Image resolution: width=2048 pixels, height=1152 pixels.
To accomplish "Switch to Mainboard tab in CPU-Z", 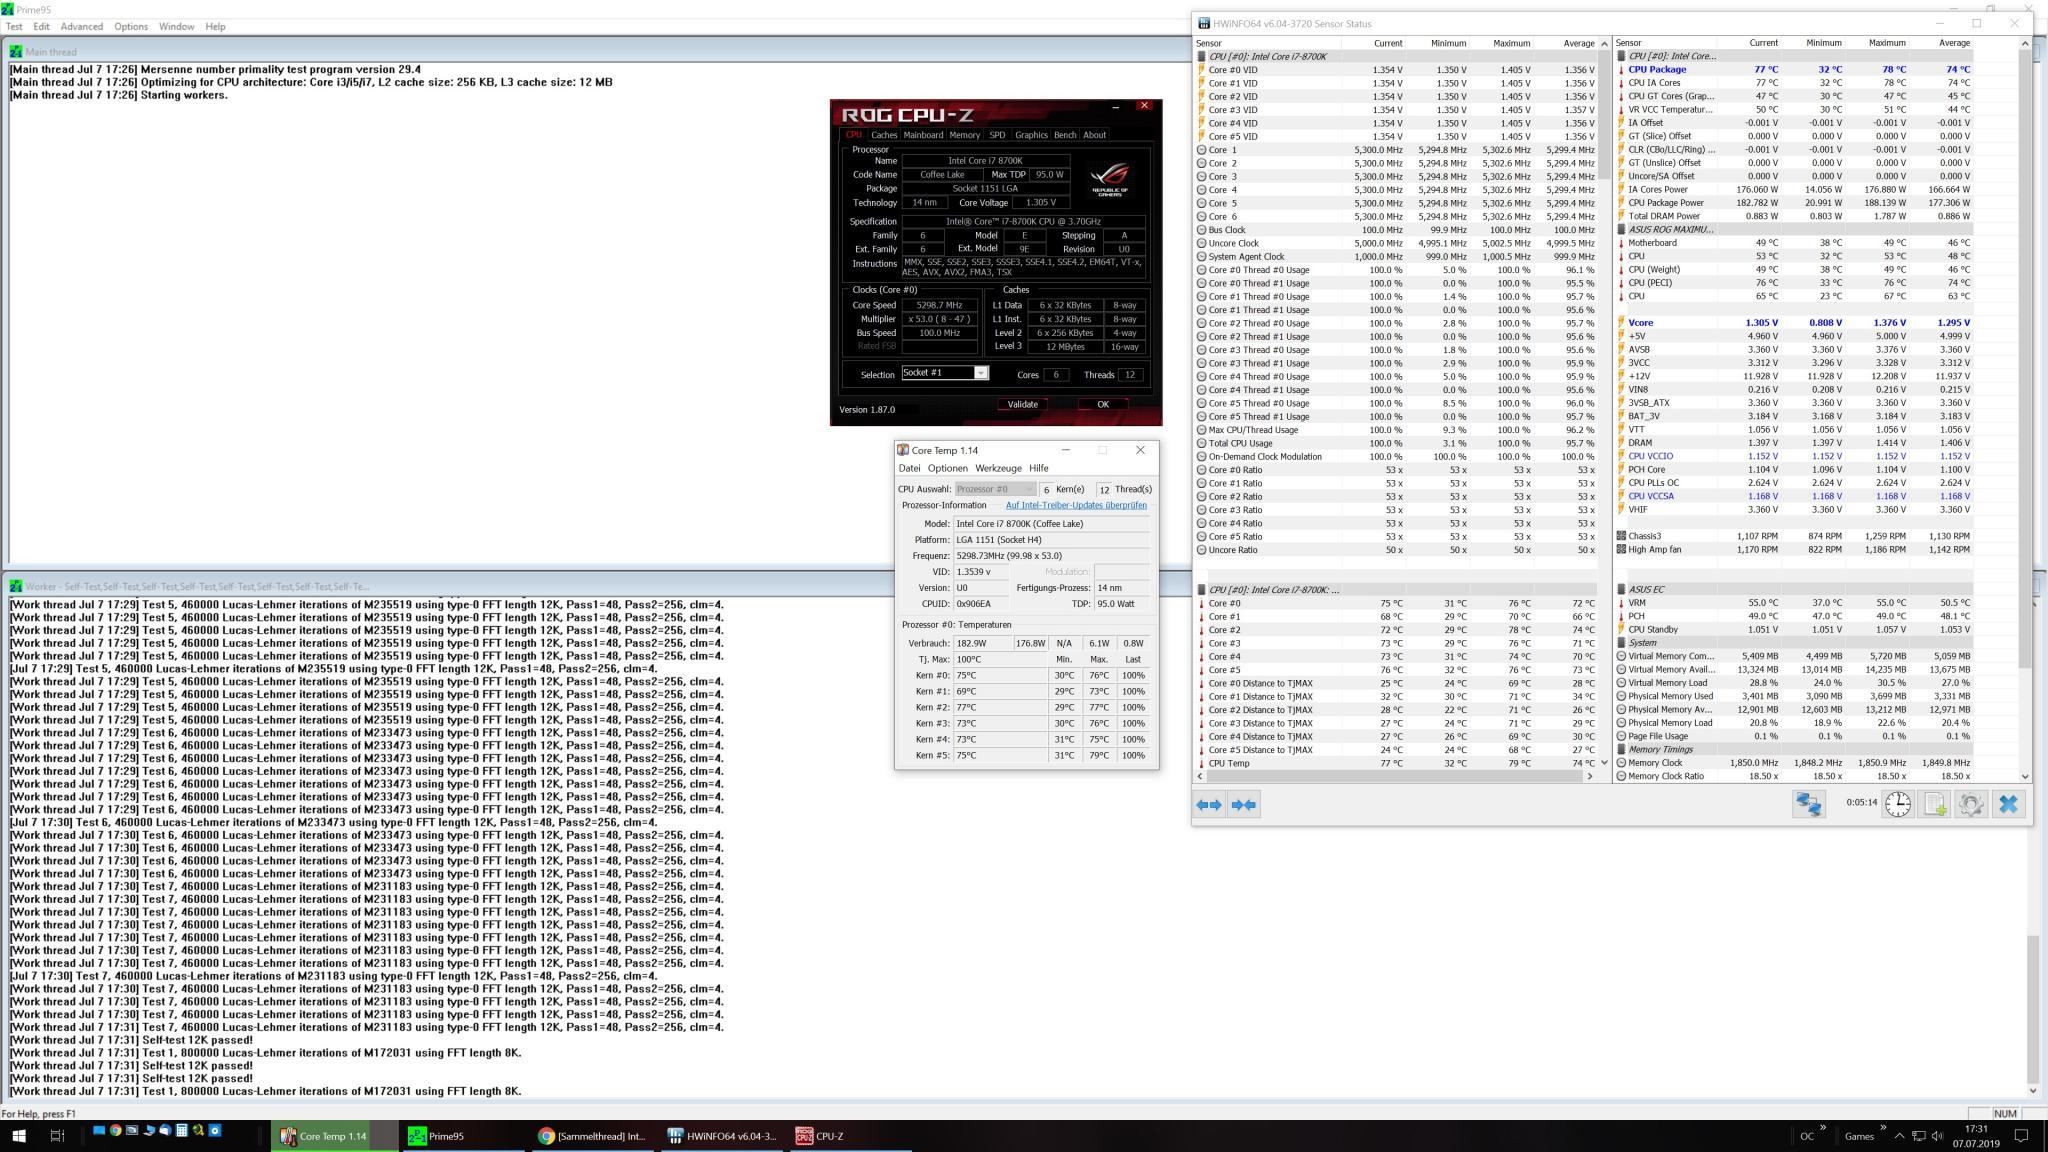I will tap(922, 135).
